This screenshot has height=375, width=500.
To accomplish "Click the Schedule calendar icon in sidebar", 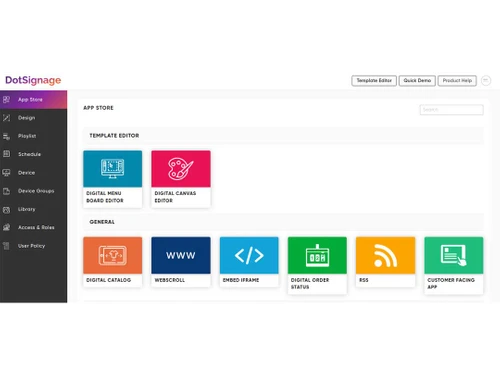I will [6, 154].
